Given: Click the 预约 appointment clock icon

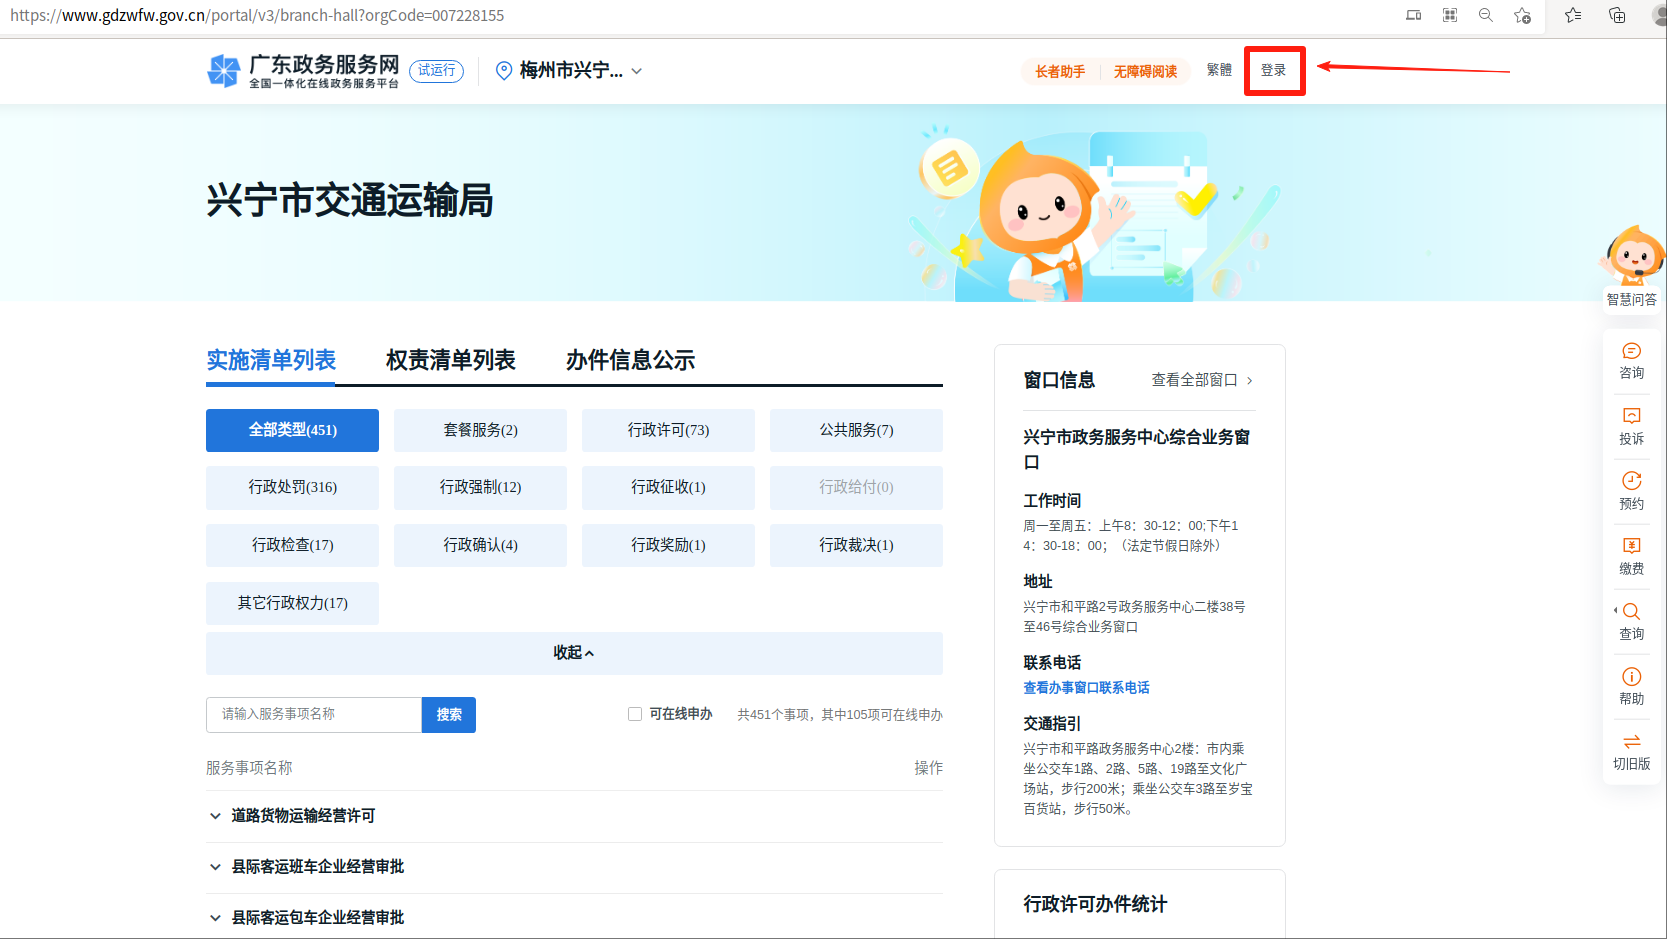Looking at the screenshot, I should pos(1631,482).
